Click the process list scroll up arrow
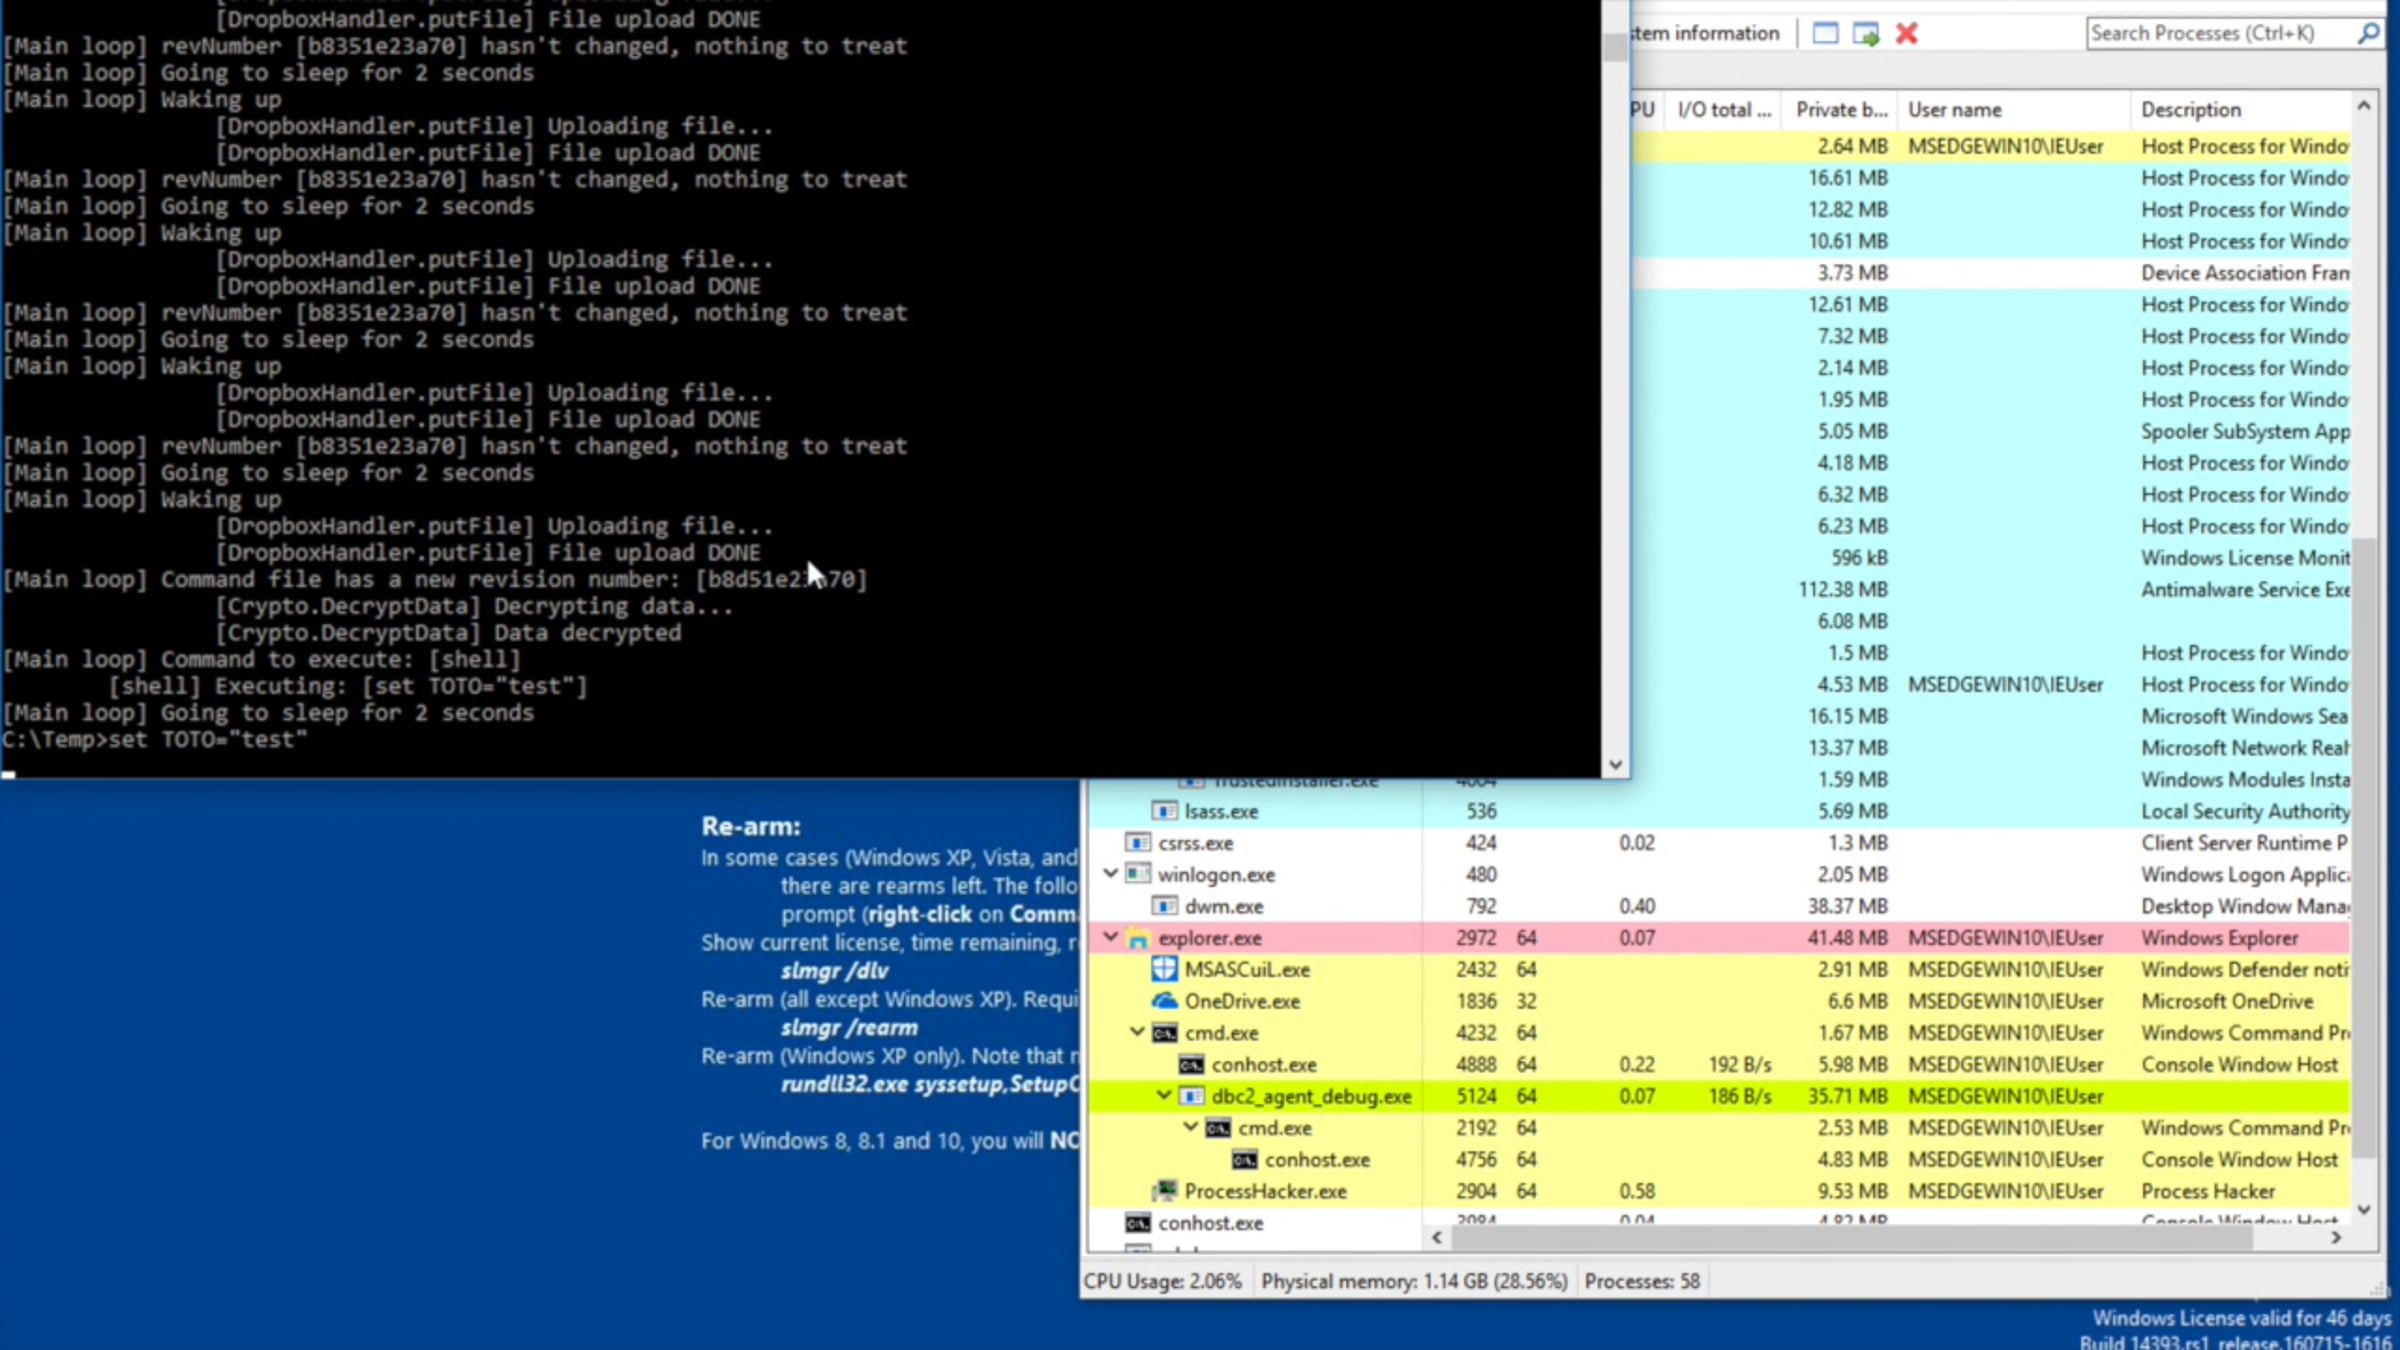Viewport: 2400px width, 1350px height. coord(2364,106)
